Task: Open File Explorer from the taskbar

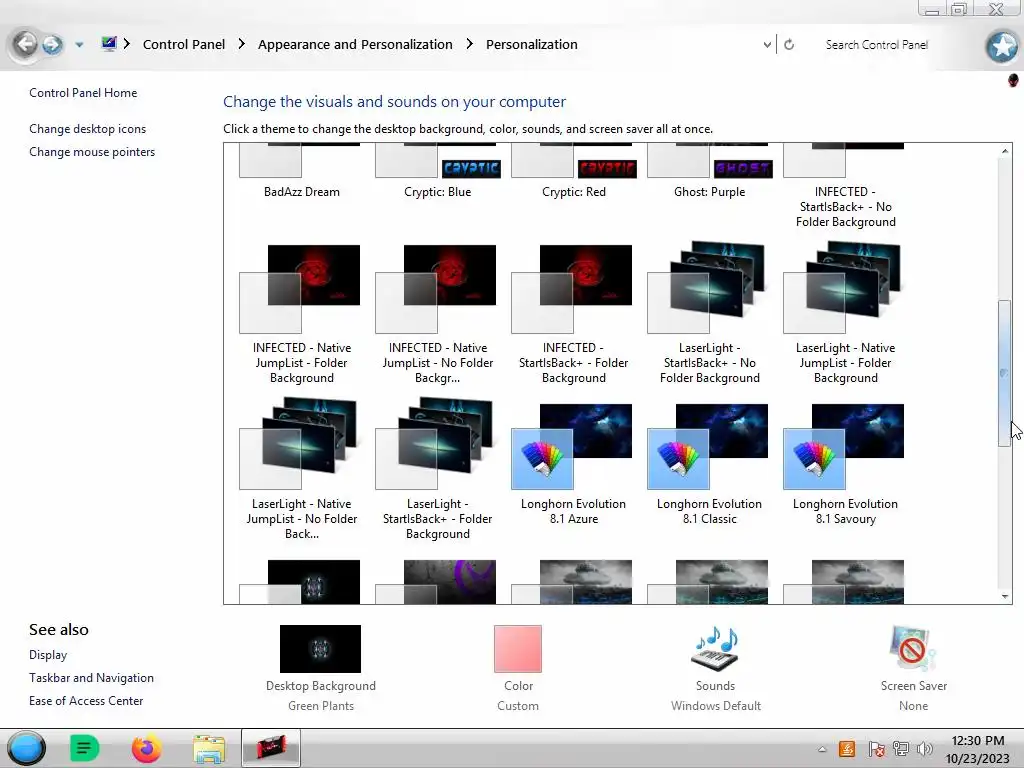Action: (209, 748)
